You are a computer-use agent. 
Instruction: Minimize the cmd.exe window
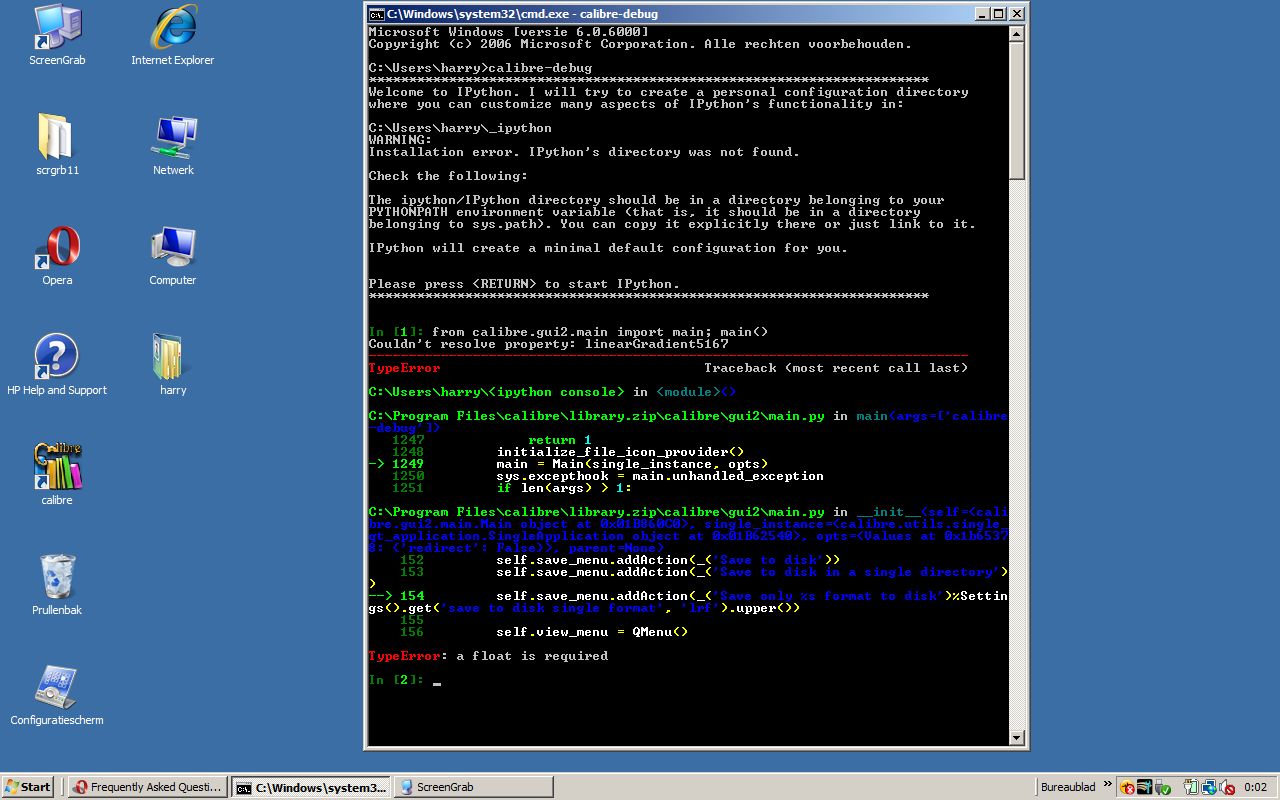983,14
